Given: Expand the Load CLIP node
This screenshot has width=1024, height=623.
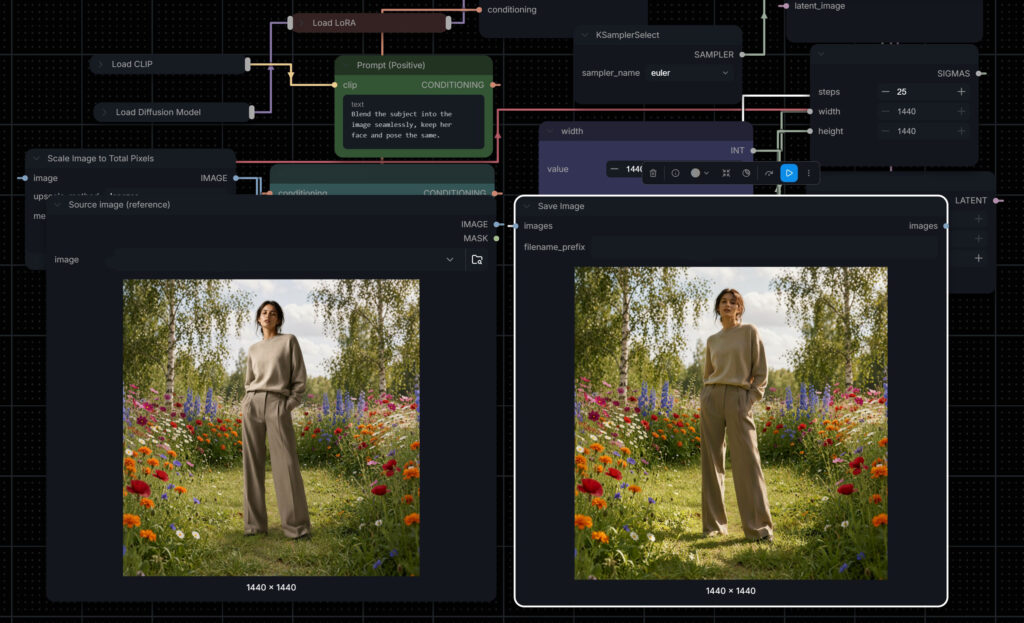Looking at the screenshot, I should 101,64.
